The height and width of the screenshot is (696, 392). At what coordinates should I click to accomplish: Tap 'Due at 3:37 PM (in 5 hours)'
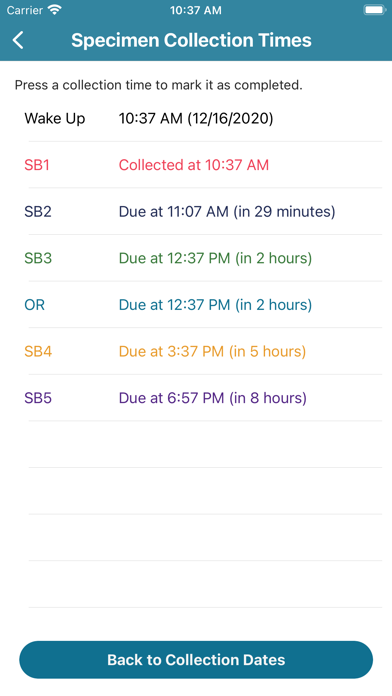coord(212,351)
